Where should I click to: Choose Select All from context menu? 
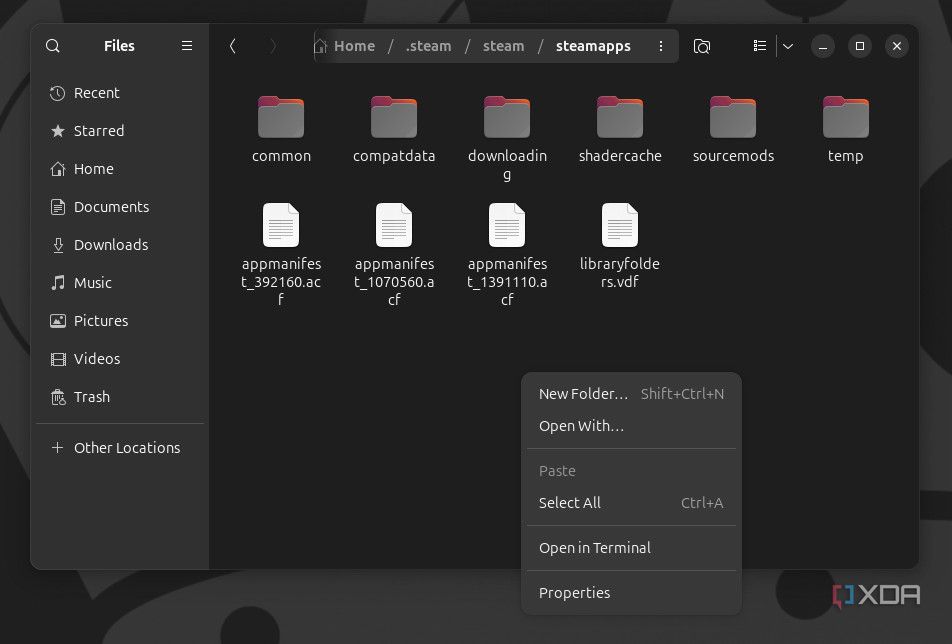coord(631,503)
